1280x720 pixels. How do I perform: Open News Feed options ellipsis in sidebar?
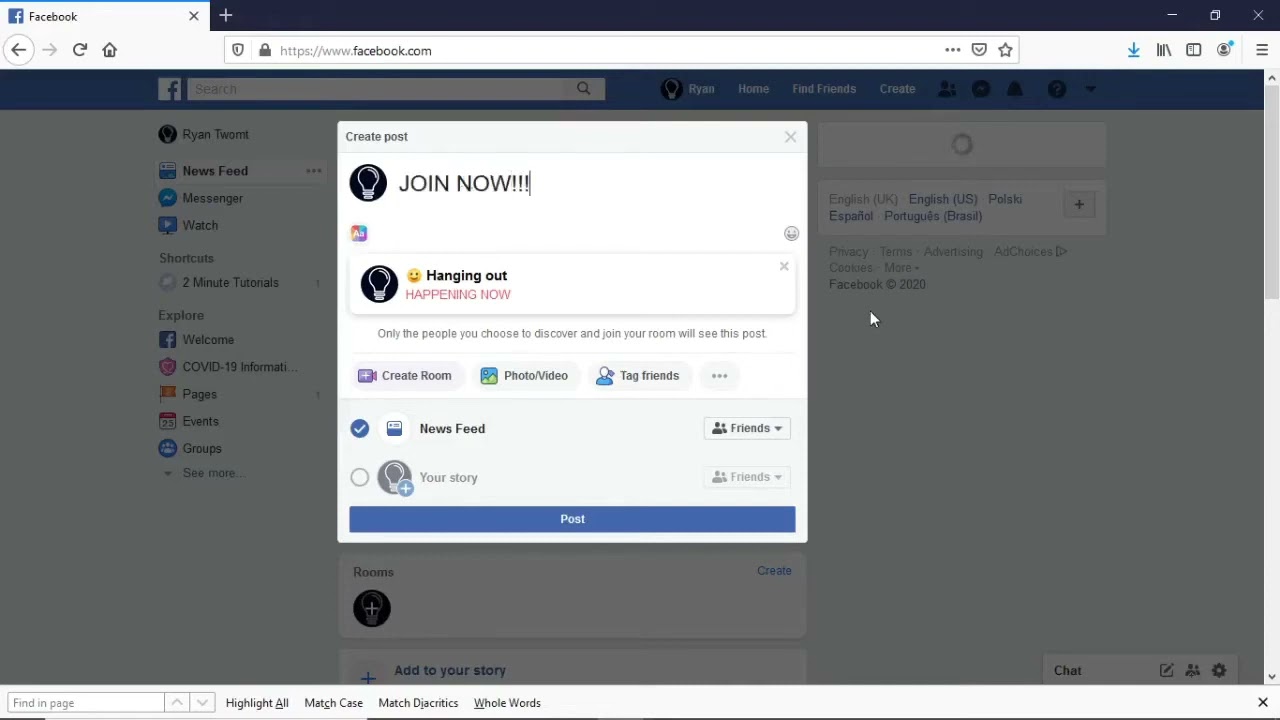(313, 171)
